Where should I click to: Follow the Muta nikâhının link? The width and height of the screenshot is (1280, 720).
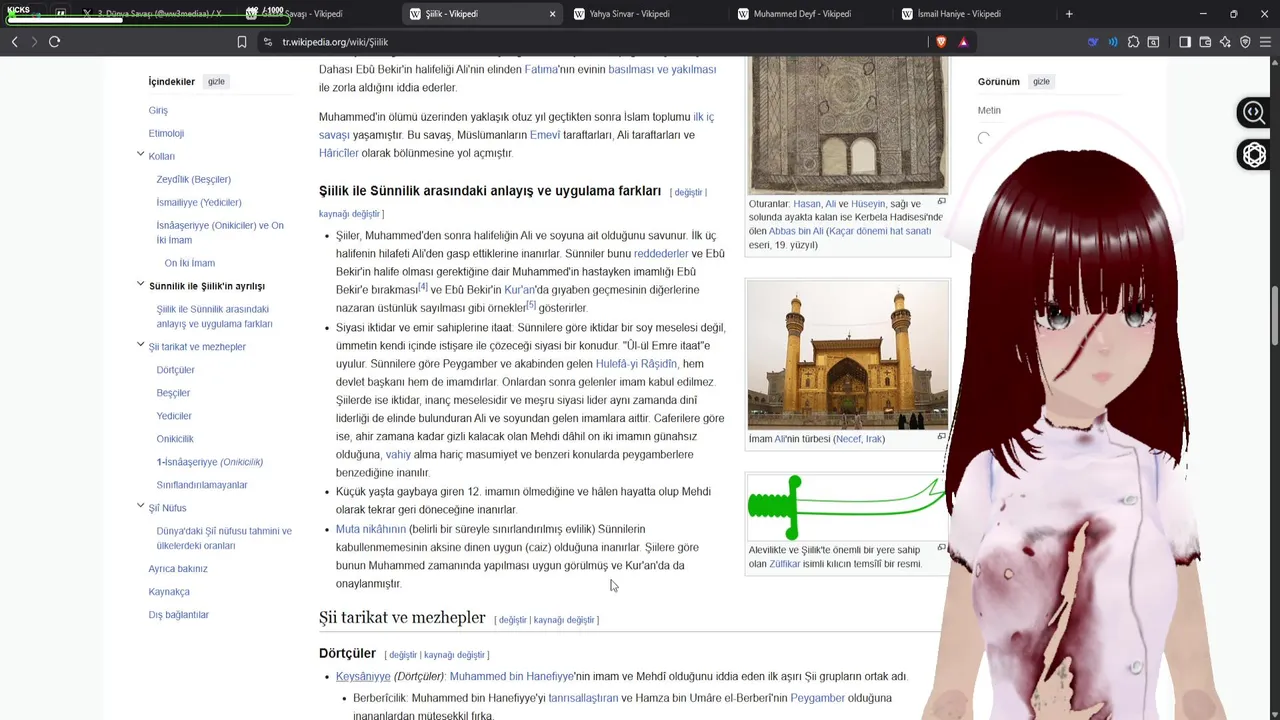point(371,529)
